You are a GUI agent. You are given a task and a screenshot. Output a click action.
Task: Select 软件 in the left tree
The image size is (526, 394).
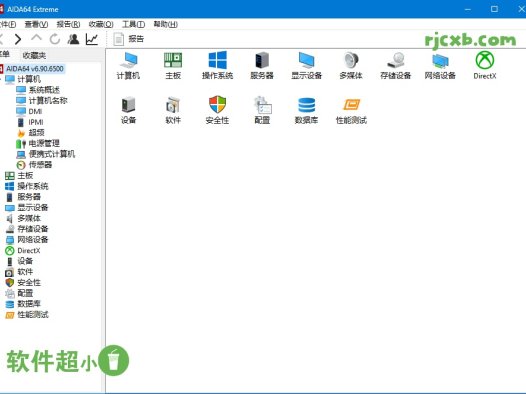click(x=19, y=272)
